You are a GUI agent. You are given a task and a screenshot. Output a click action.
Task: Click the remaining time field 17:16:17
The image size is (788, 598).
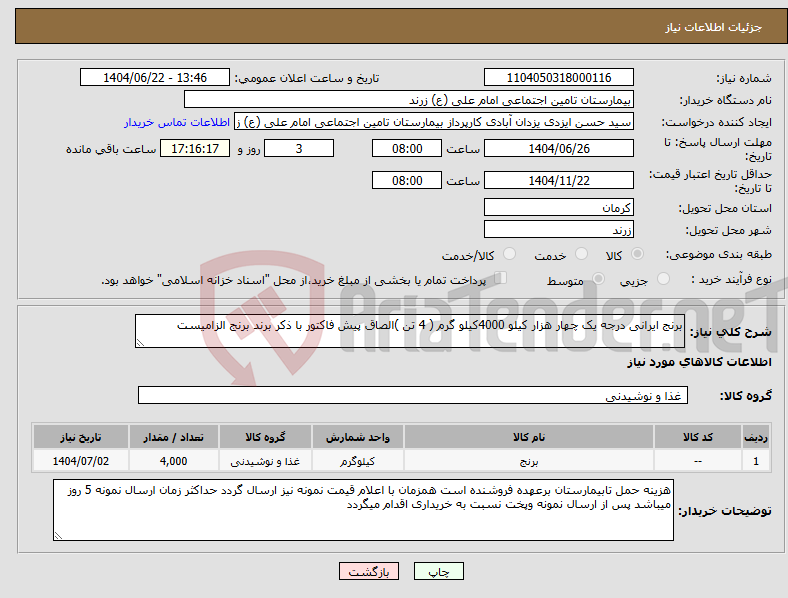[x=195, y=148]
